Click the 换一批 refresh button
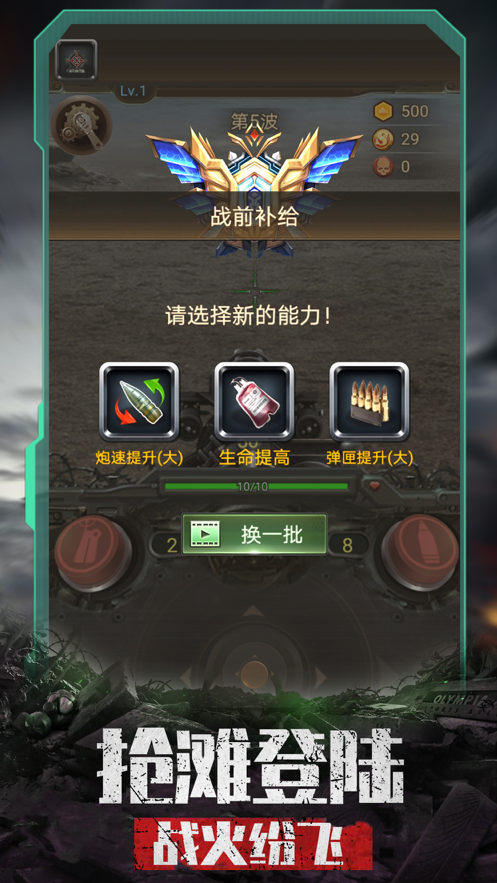 [x=254, y=534]
